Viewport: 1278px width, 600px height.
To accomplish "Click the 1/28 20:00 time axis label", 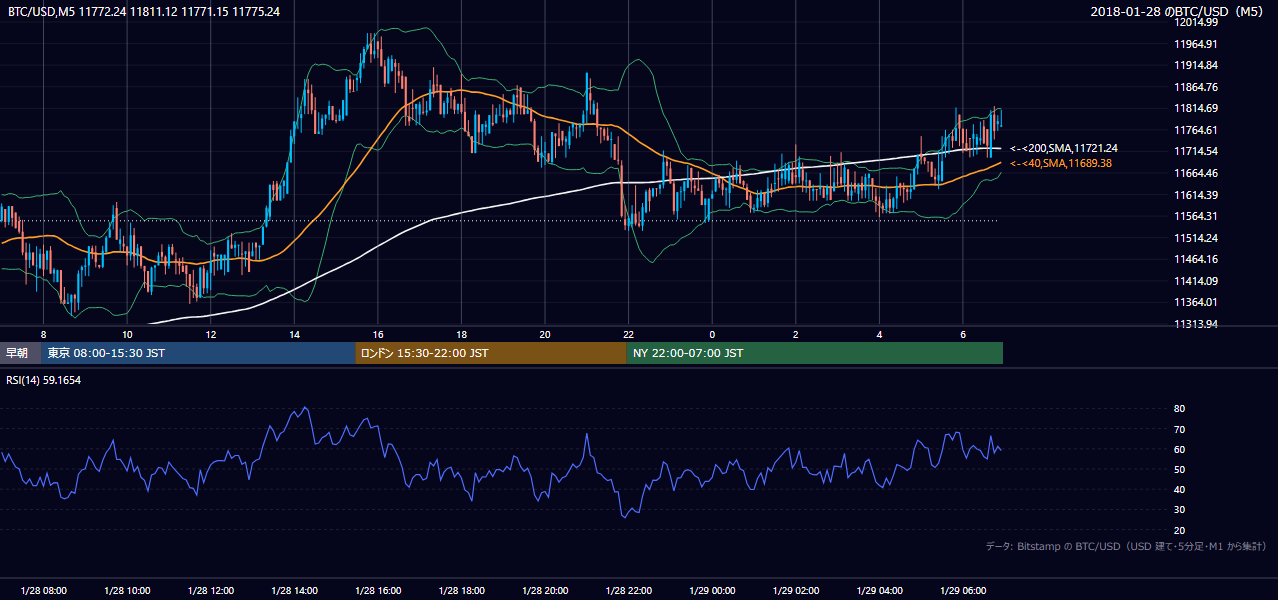I will coord(545,591).
